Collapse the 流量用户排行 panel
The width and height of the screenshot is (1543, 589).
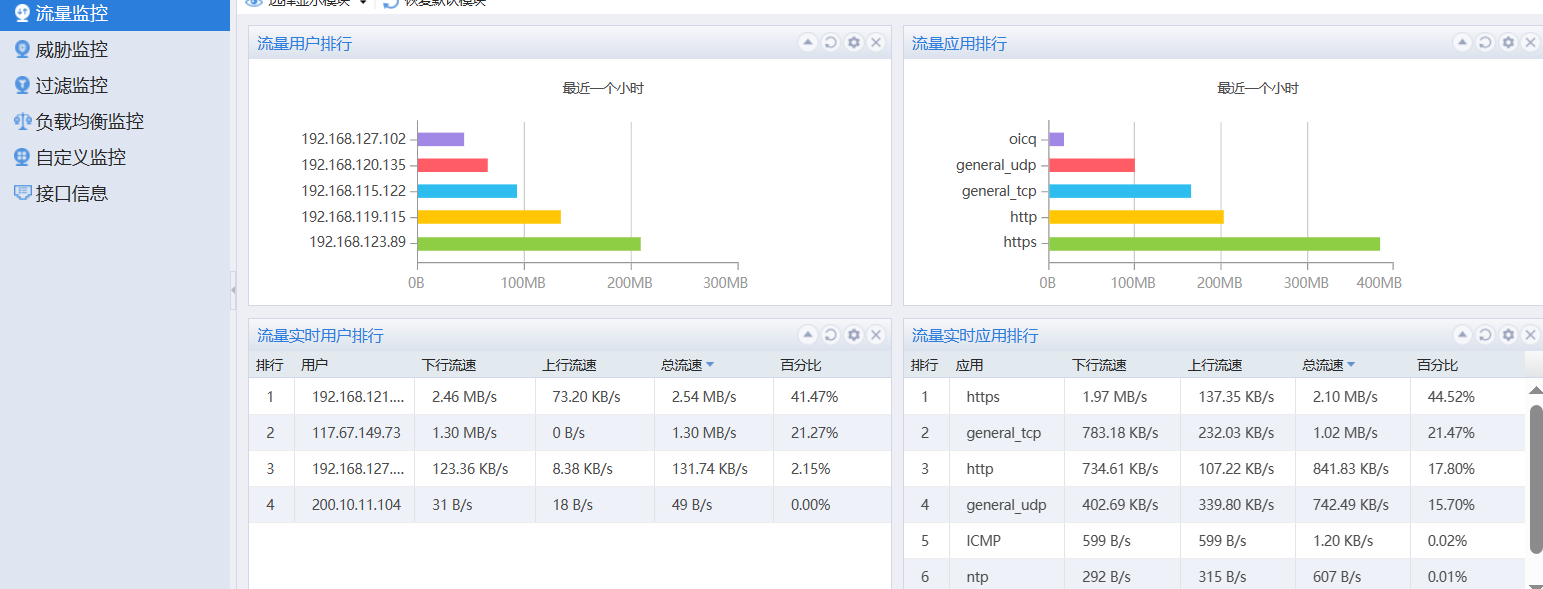click(807, 42)
